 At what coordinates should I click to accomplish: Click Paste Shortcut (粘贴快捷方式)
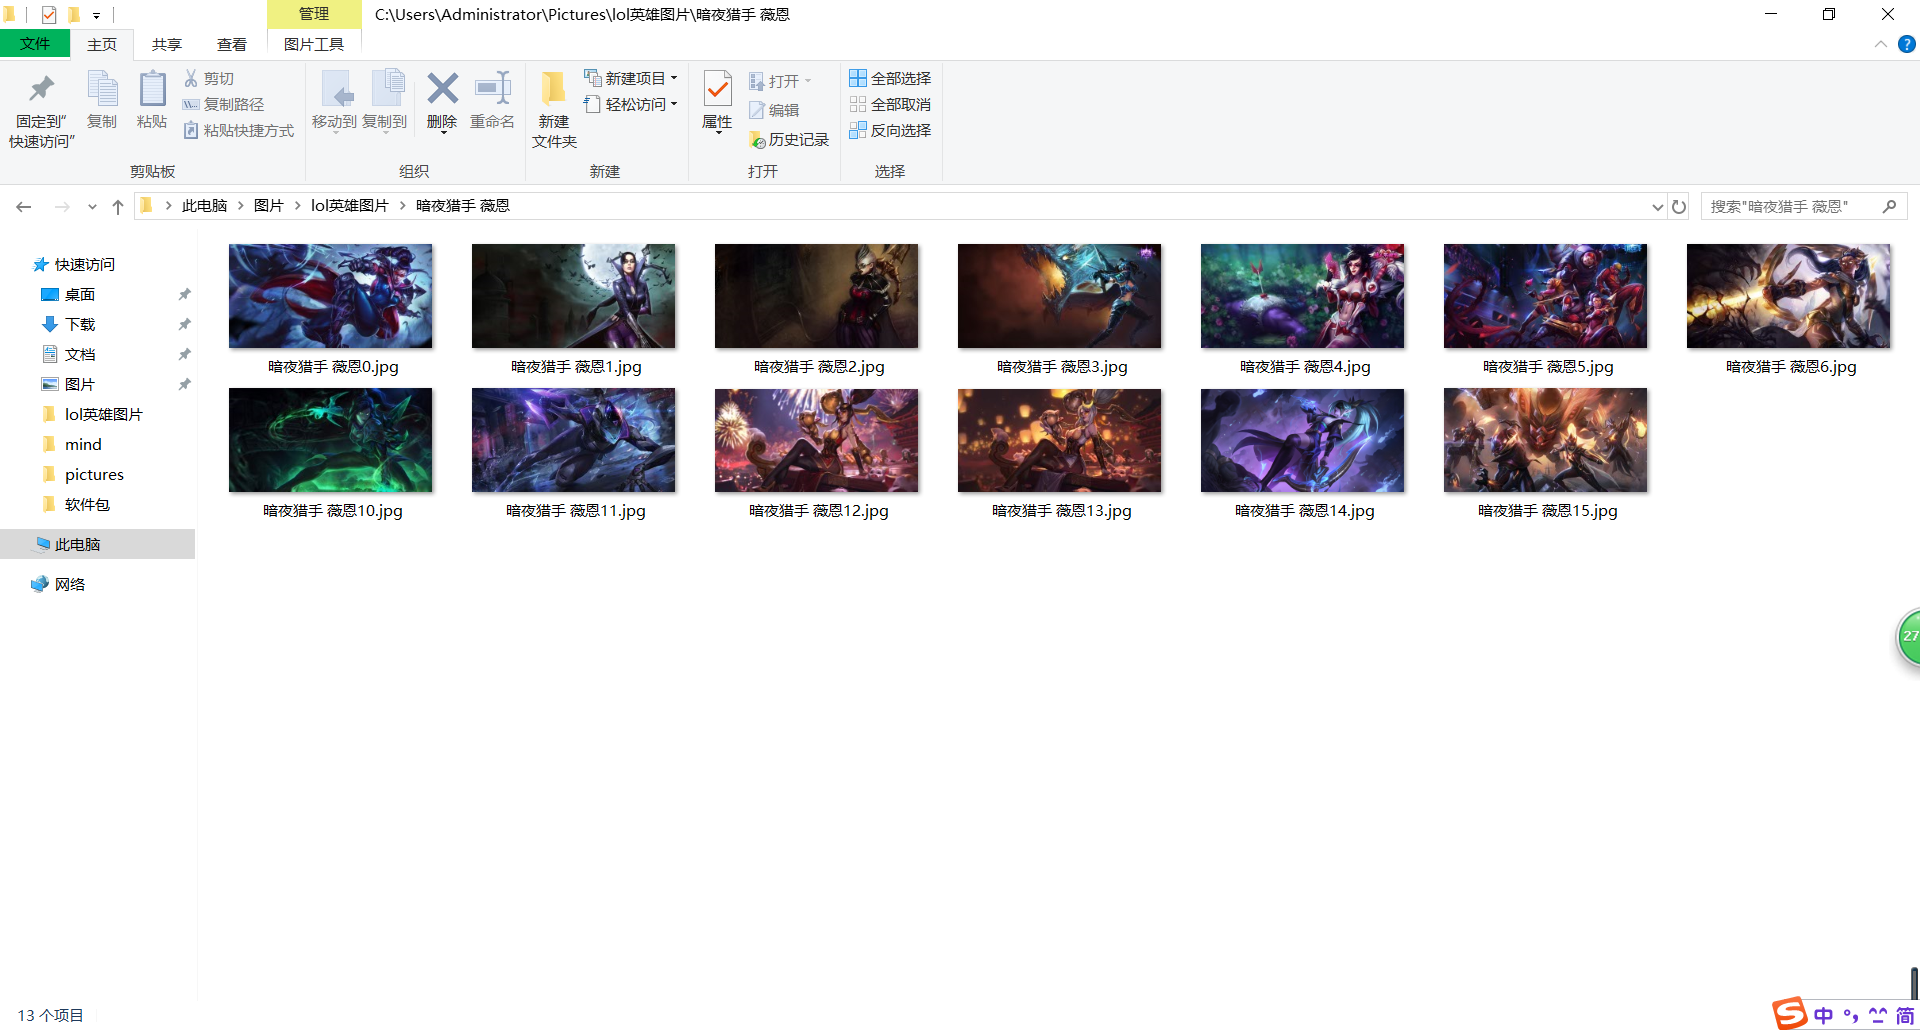pos(239,130)
